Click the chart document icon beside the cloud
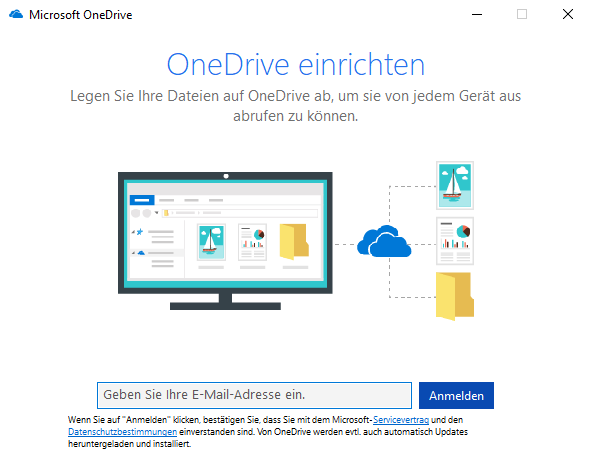 click(455, 241)
